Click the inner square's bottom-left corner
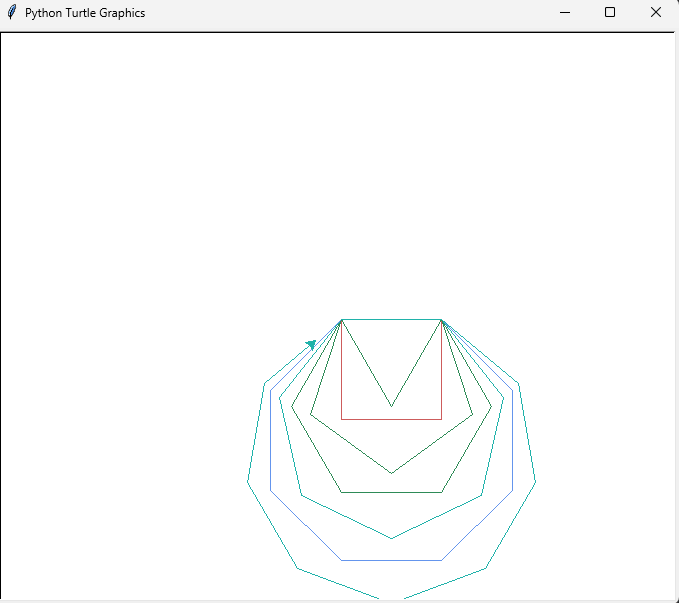Image resolution: width=679 pixels, height=603 pixels. coord(342,419)
